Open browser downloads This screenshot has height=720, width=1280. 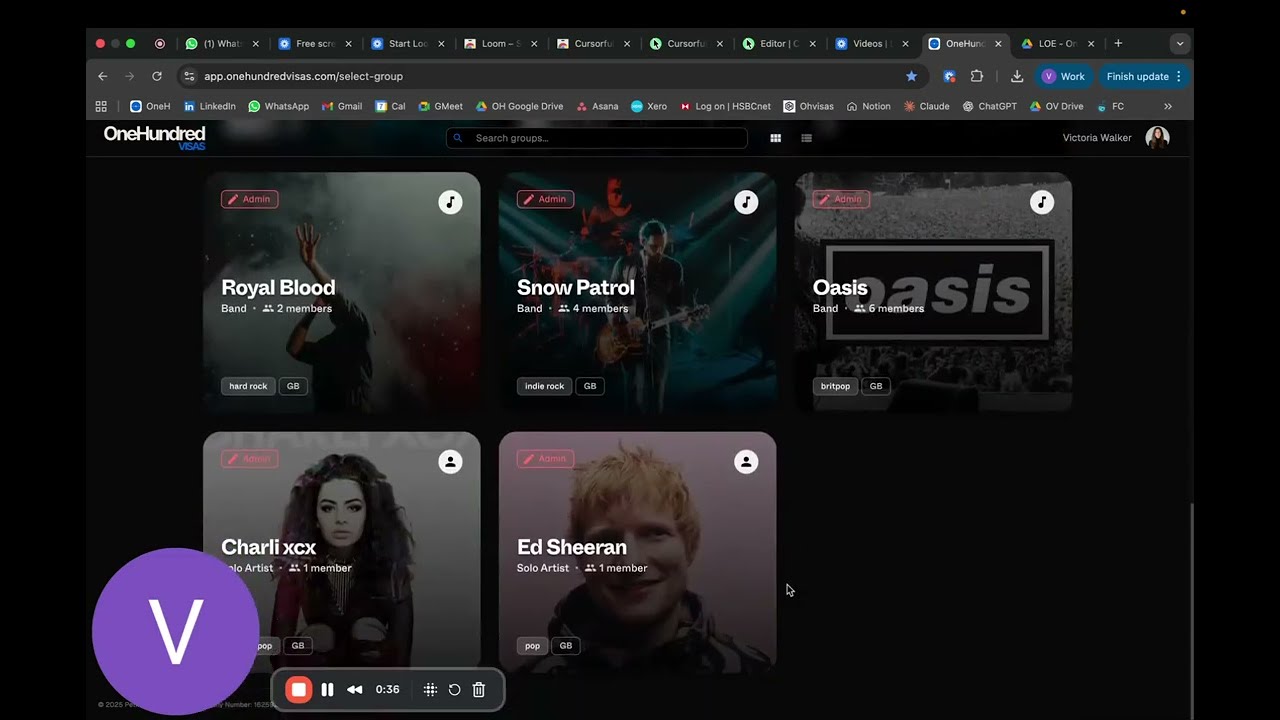coord(1017,76)
